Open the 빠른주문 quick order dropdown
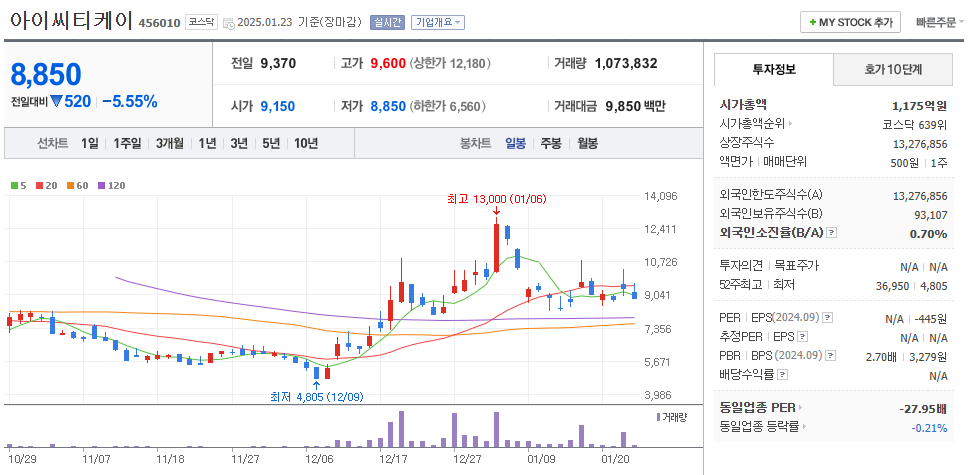Screen dimensions: 970x475 940,22
